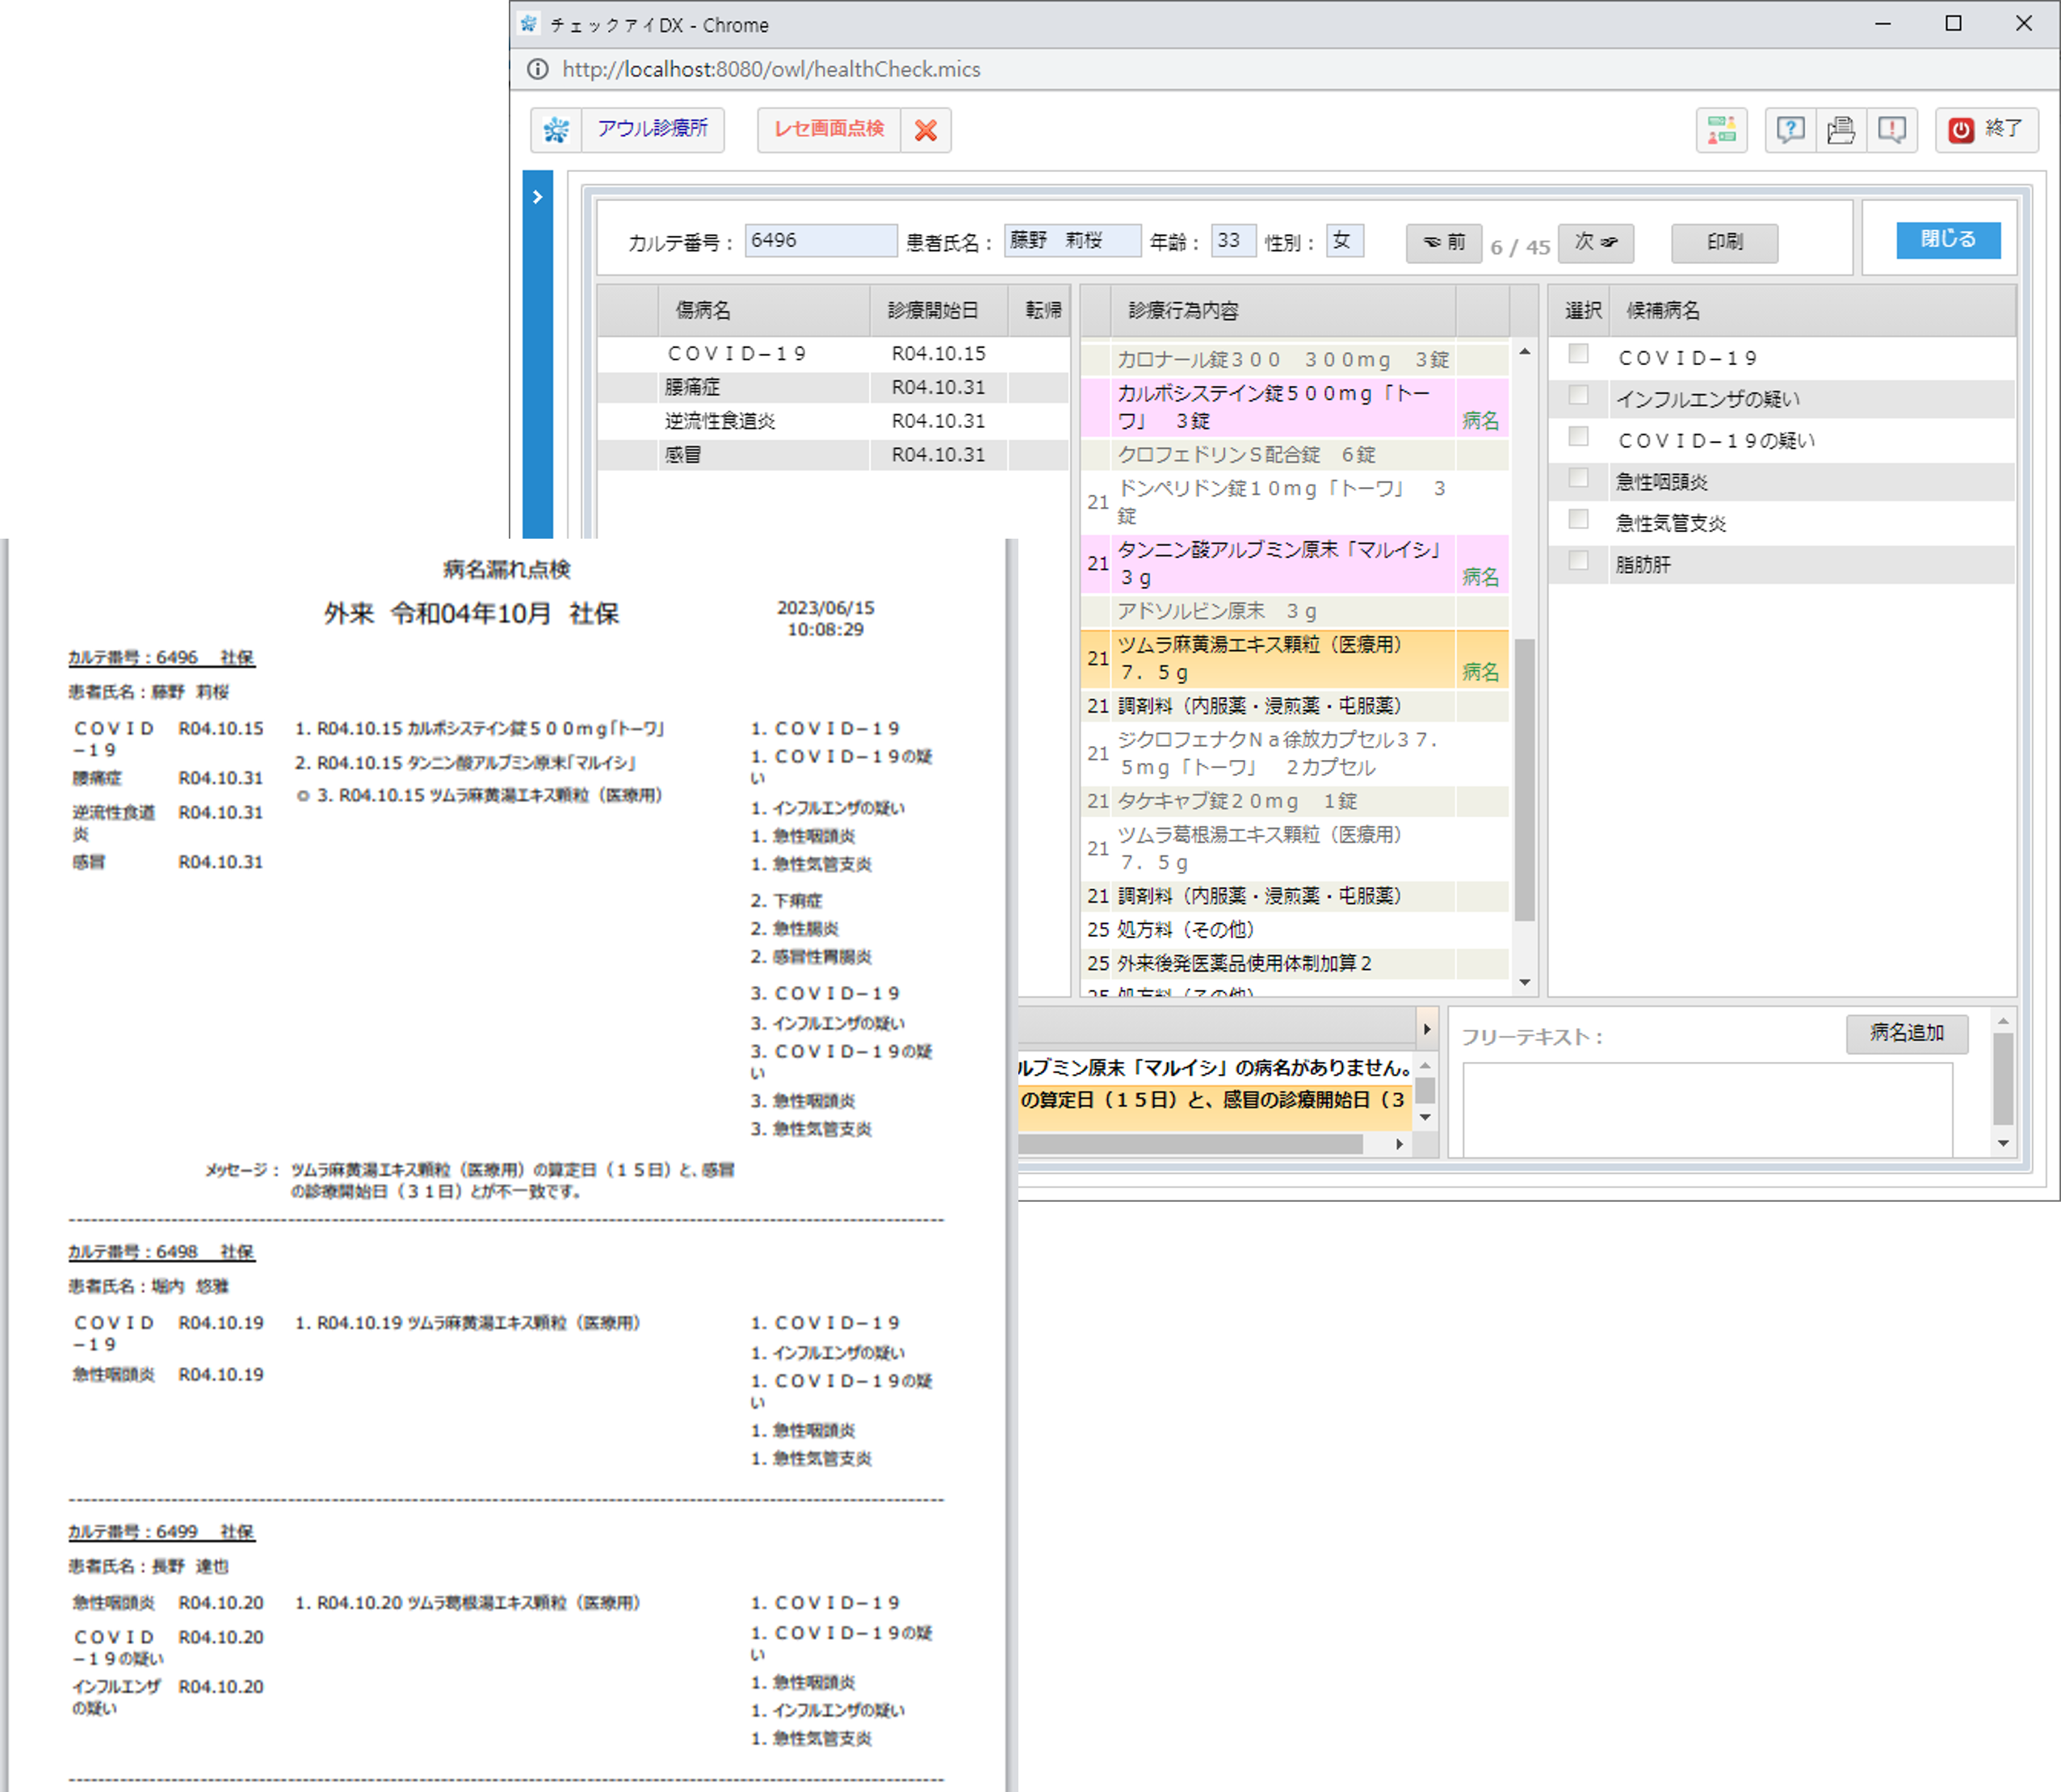Viewport: 2061px width, 1792px height.
Task: Click the フリーテキスト text area
Action: (x=1707, y=1110)
